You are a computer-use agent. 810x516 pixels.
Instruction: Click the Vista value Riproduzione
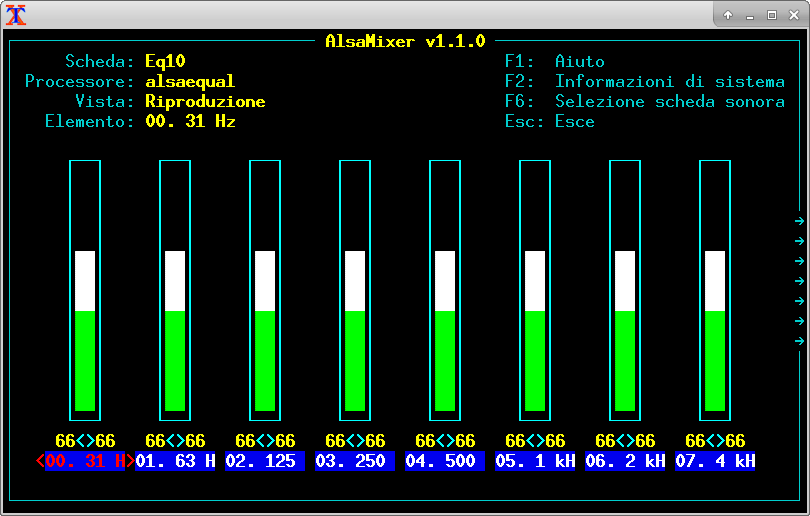coord(205,102)
